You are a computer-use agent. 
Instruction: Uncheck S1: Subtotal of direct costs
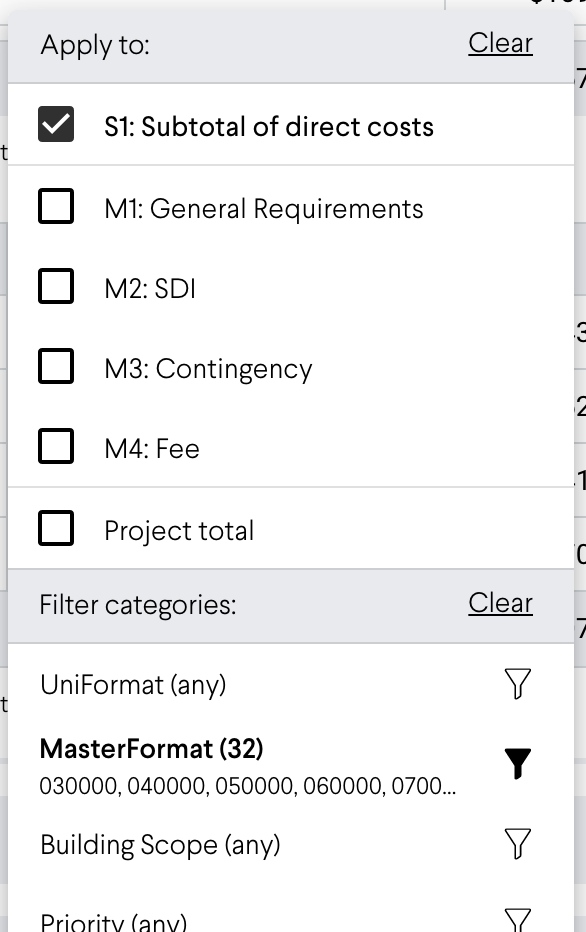[x=56, y=124]
